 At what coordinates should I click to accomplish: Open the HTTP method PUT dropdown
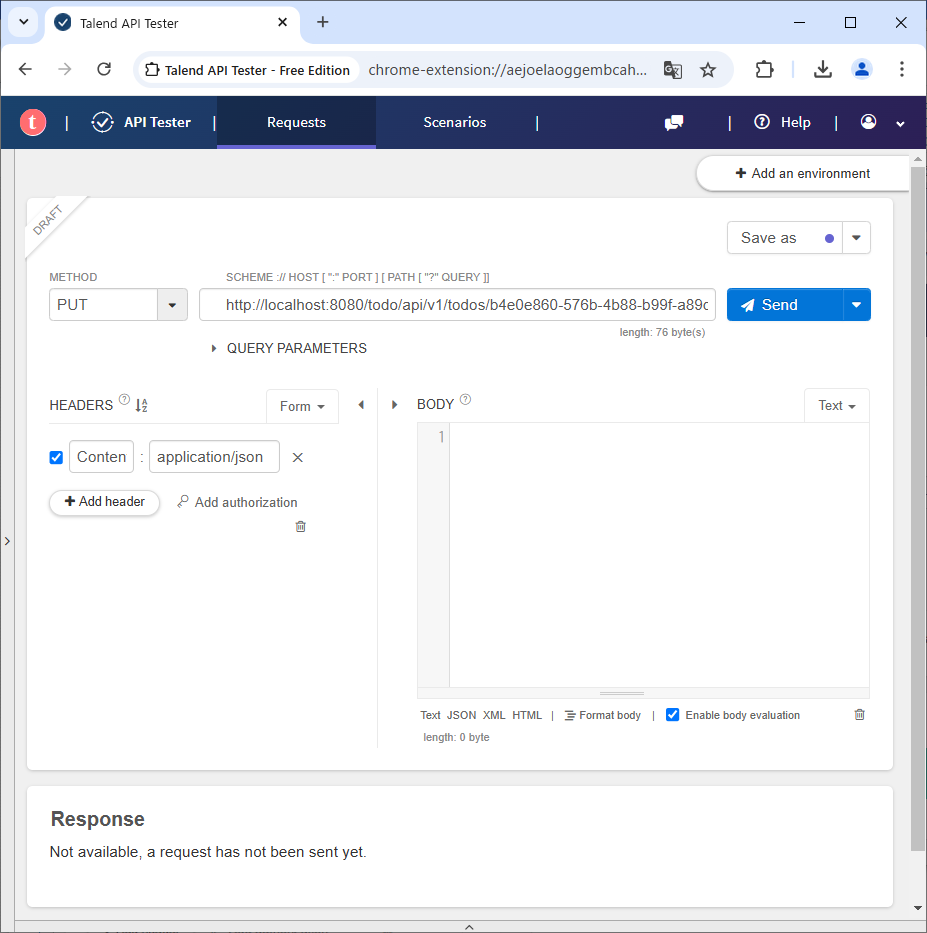coord(172,305)
